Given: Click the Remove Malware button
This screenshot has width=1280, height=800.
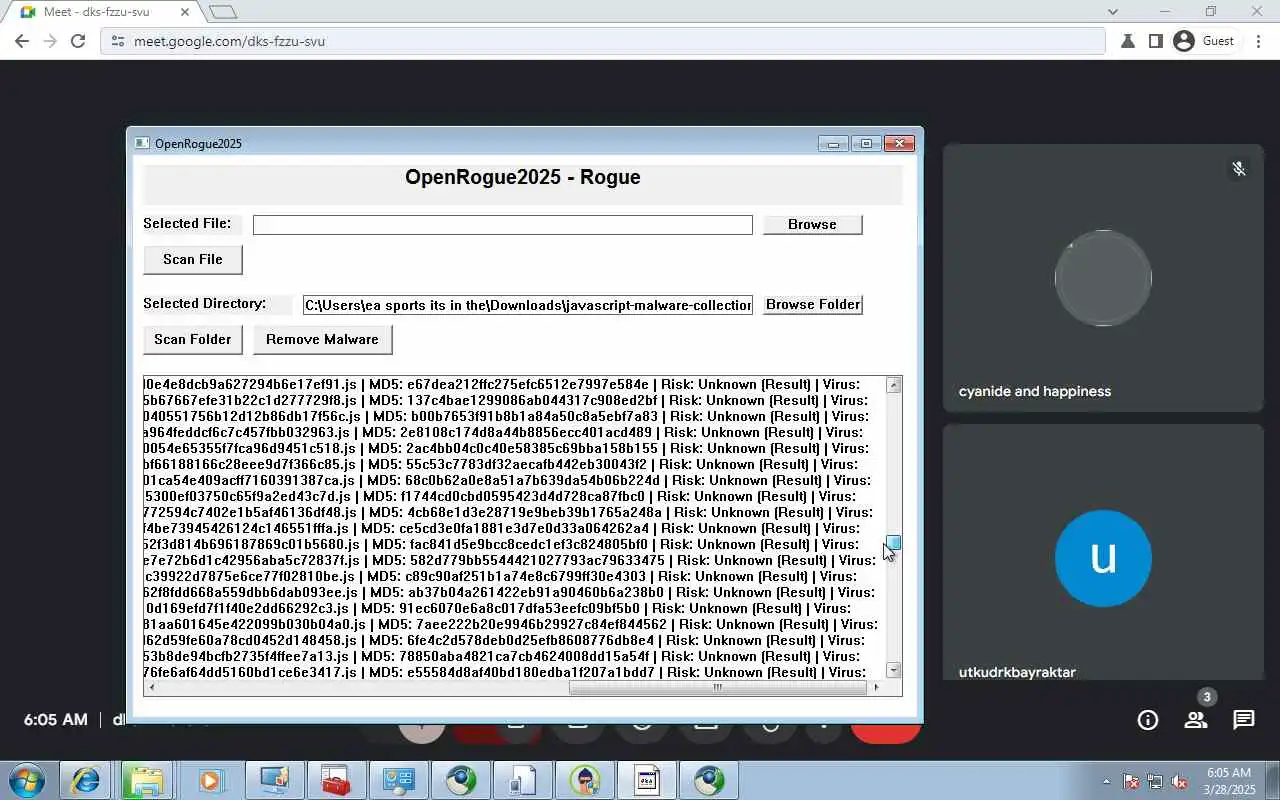Looking at the screenshot, I should [x=322, y=339].
